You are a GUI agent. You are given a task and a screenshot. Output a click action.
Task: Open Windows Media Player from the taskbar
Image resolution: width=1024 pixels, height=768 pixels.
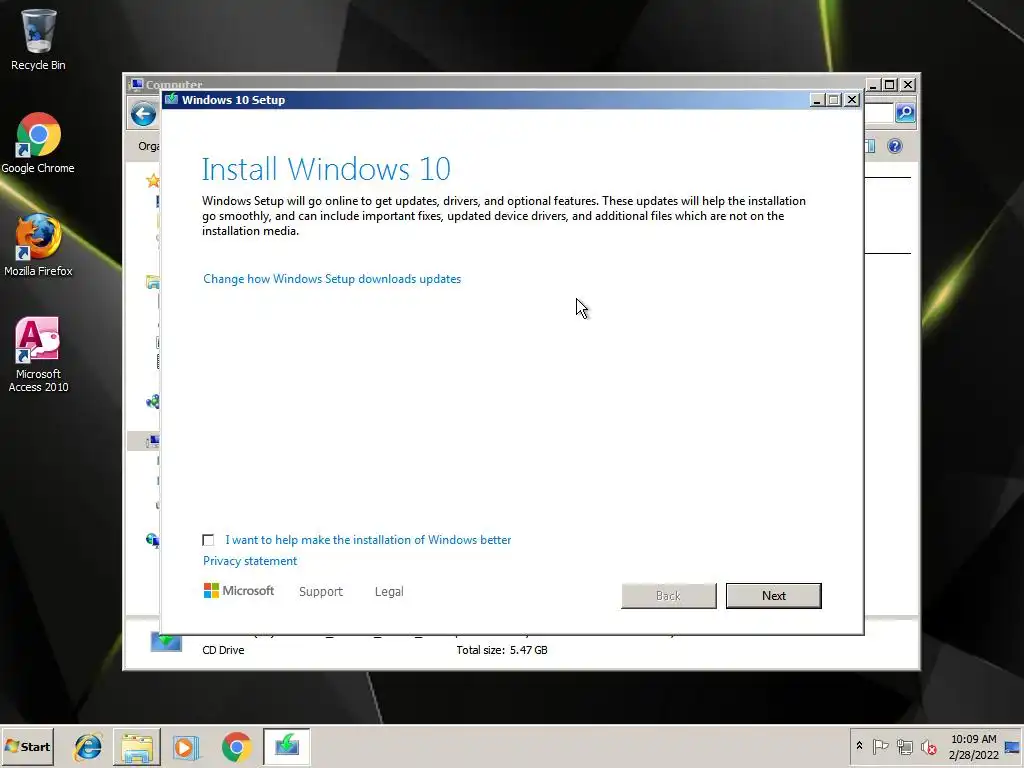click(185, 746)
